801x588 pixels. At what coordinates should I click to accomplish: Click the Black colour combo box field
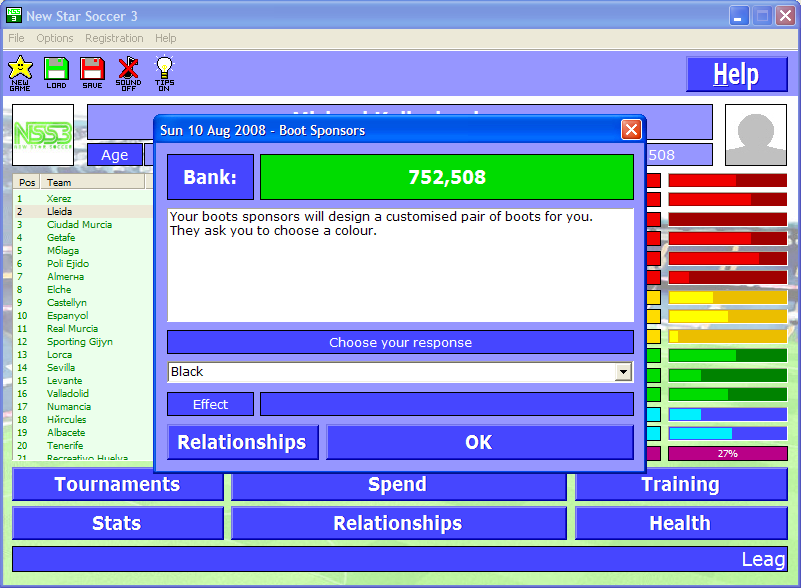tap(390, 372)
